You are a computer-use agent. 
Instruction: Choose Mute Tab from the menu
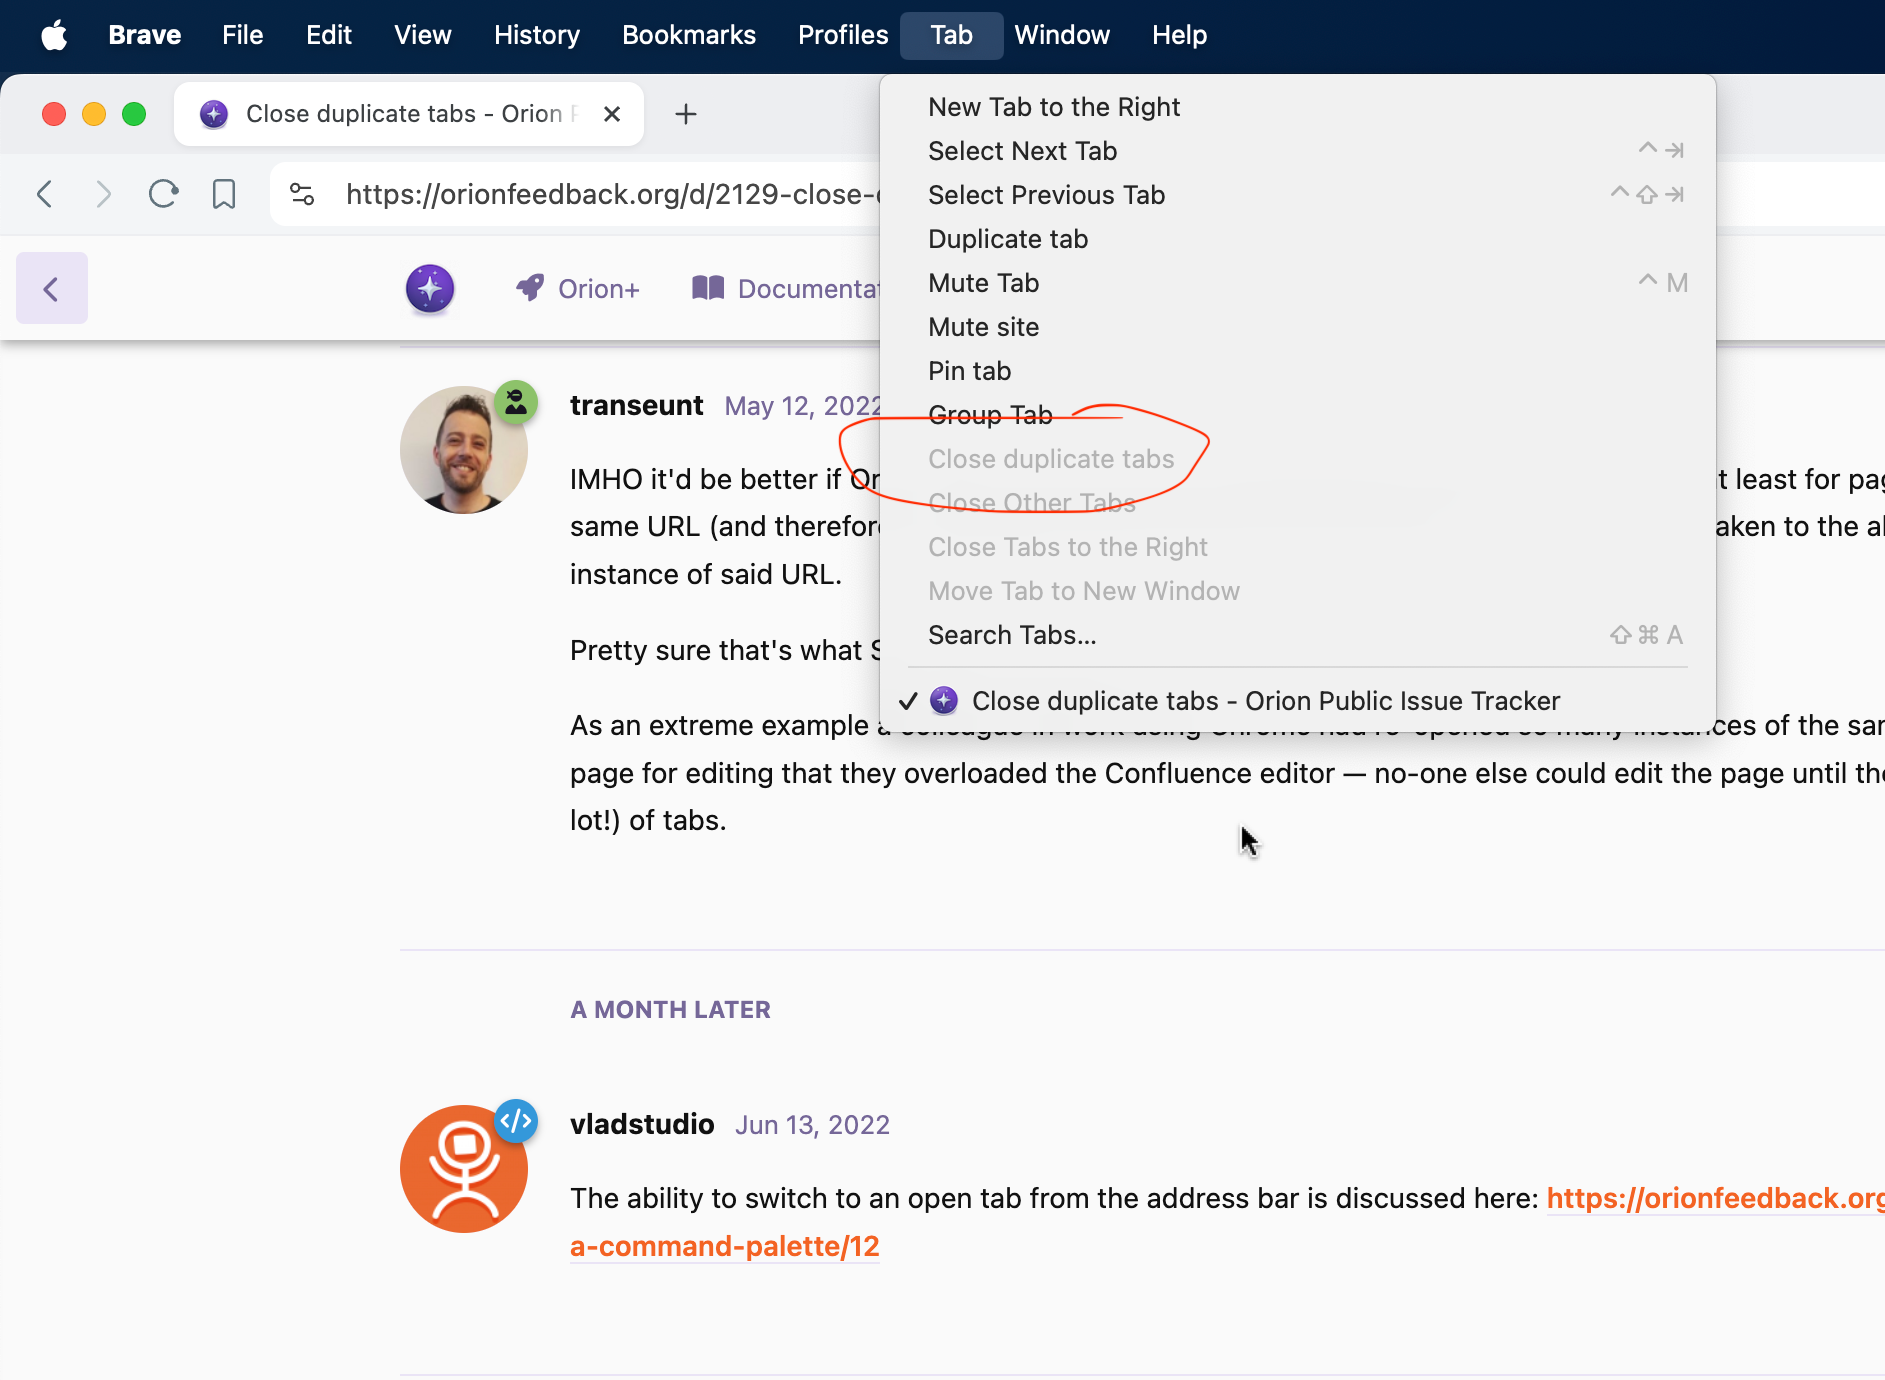[x=983, y=283]
